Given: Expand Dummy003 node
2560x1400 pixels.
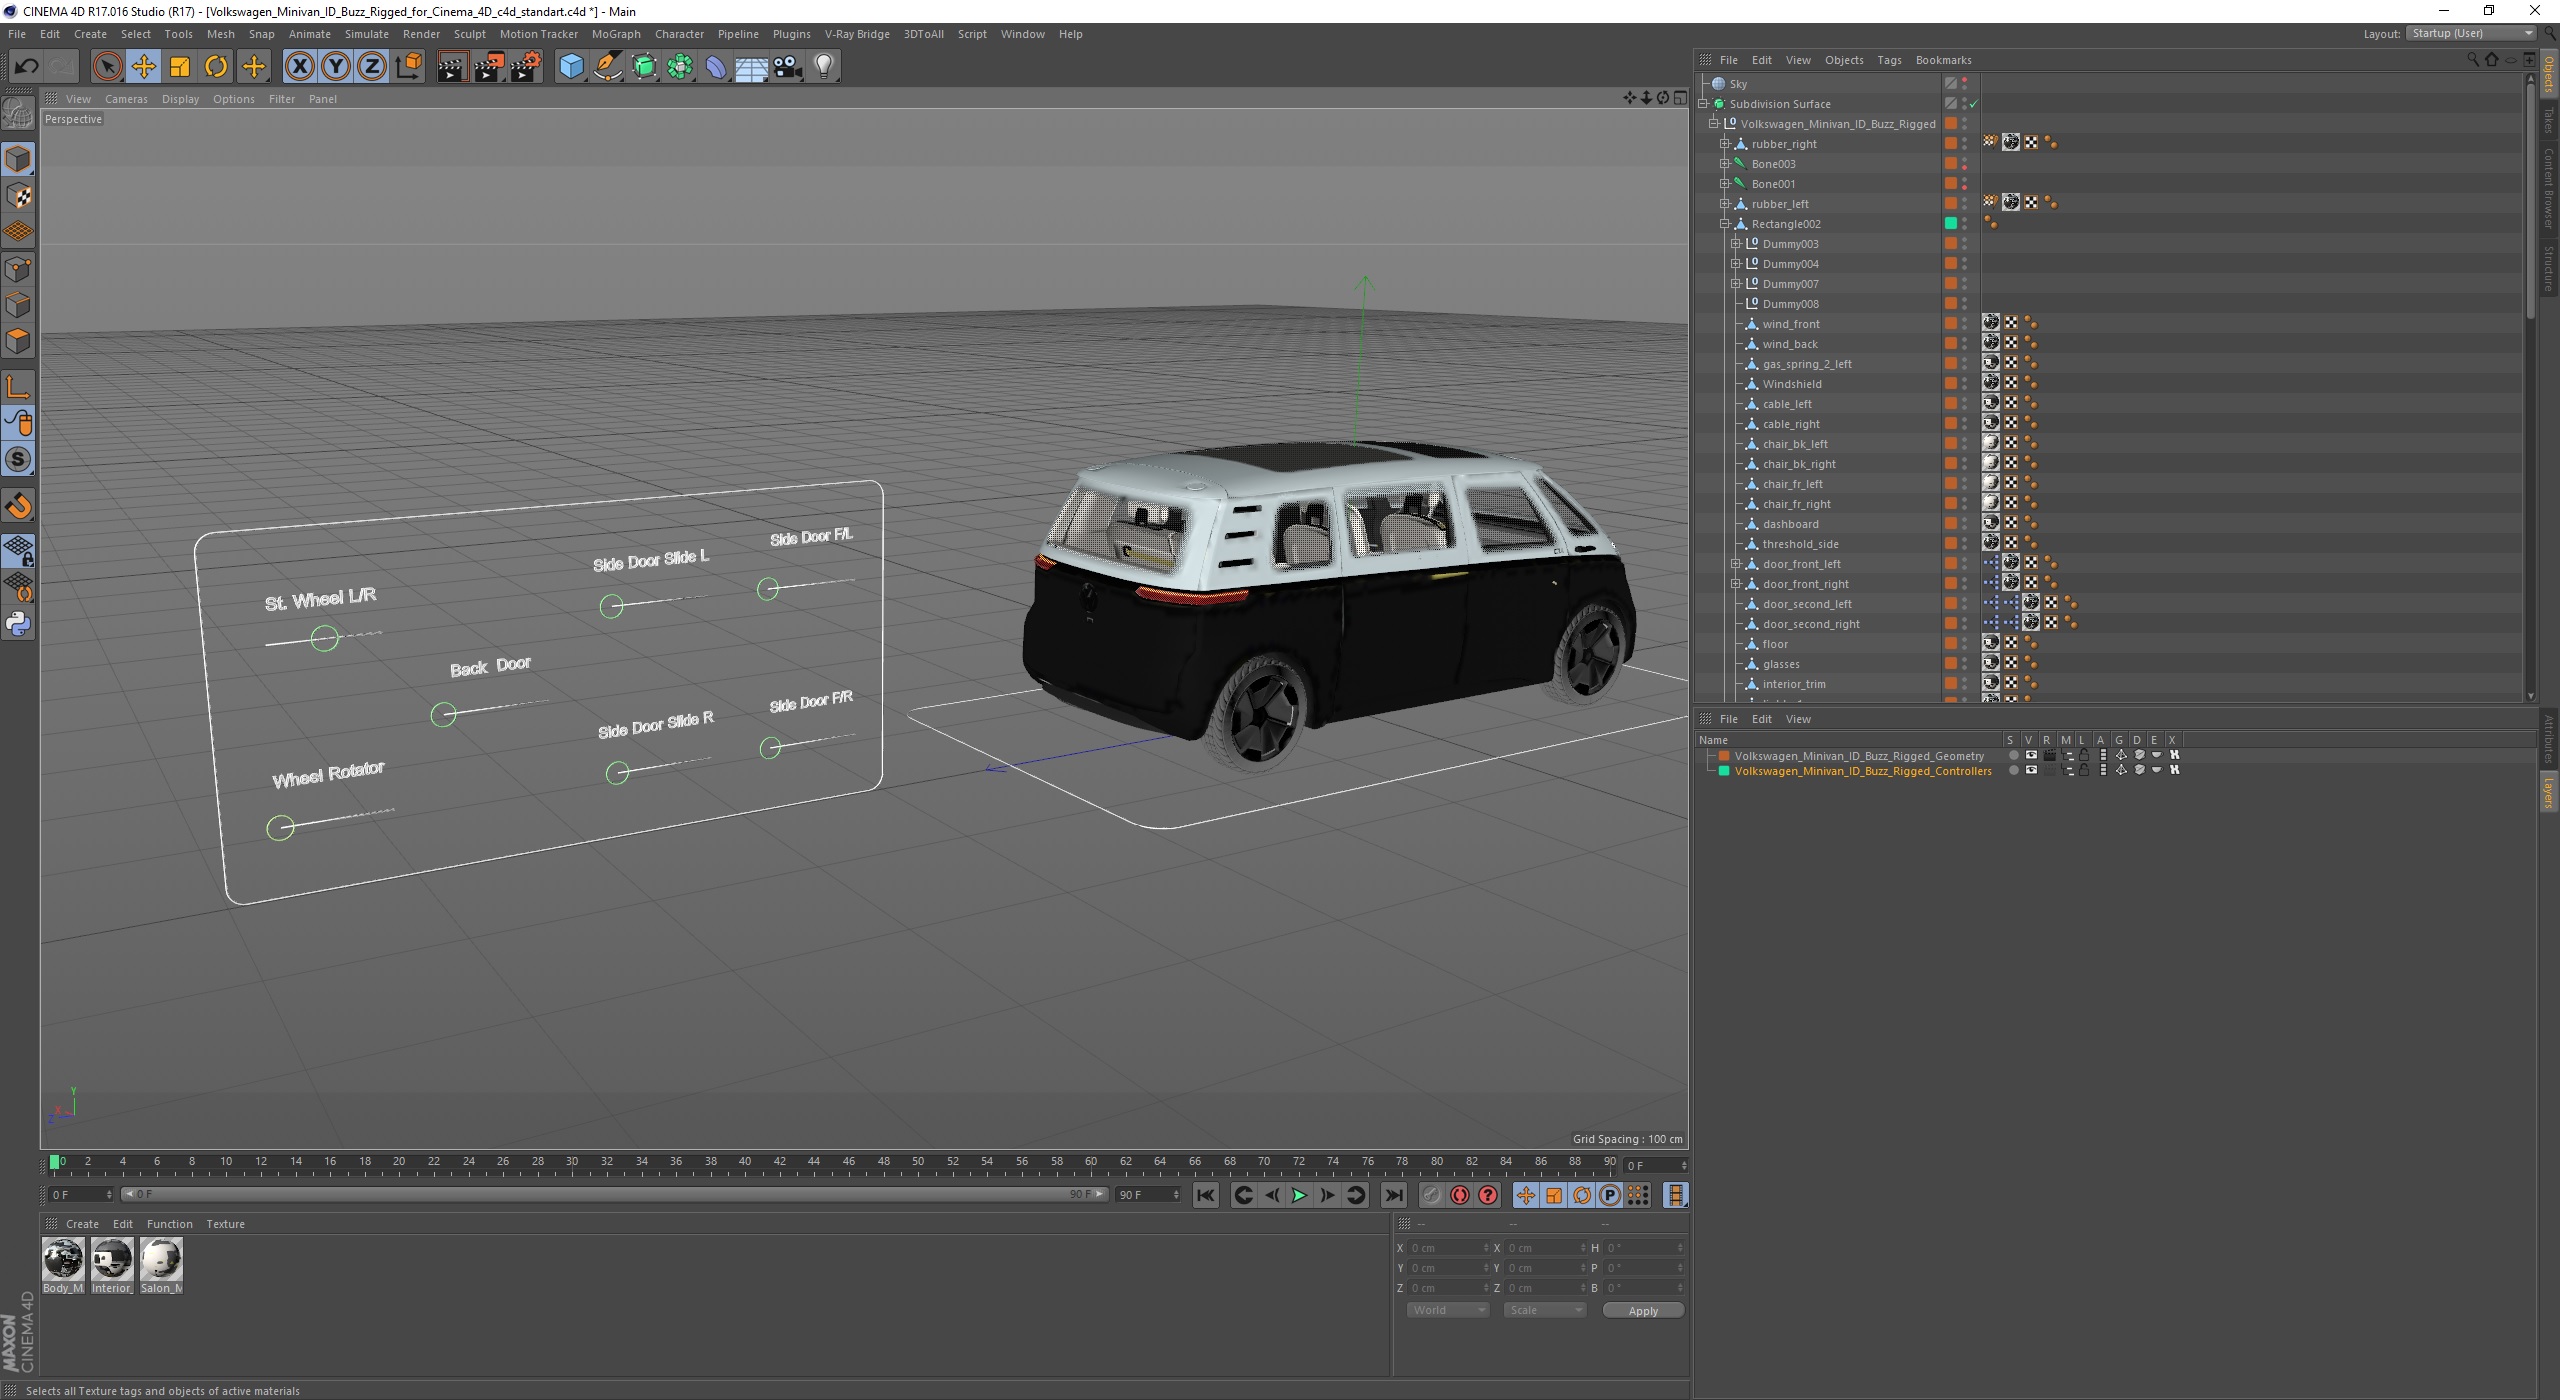Looking at the screenshot, I should coord(1736,244).
